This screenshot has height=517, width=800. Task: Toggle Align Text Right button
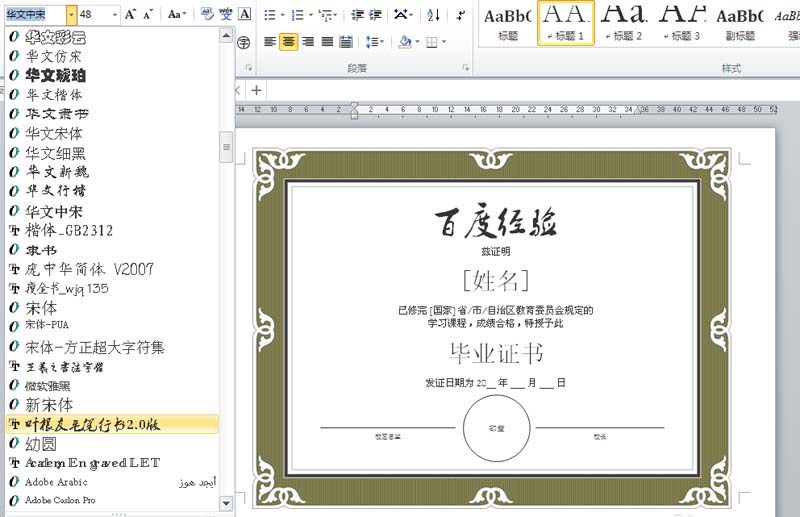pos(308,42)
